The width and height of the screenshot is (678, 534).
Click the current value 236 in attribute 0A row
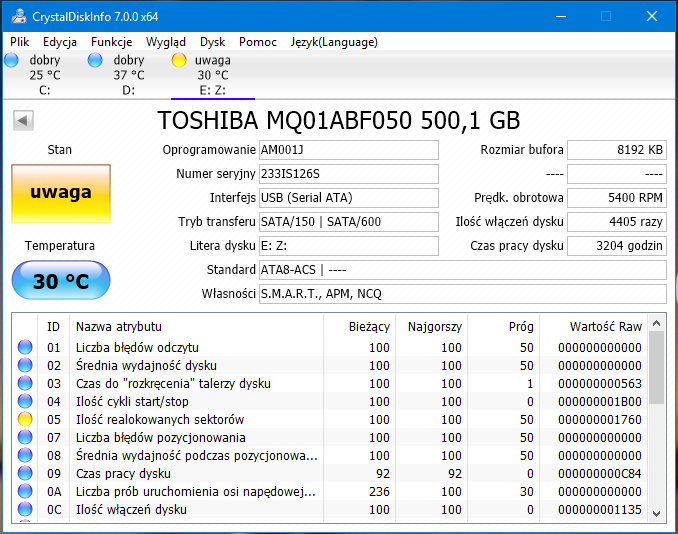click(379, 492)
